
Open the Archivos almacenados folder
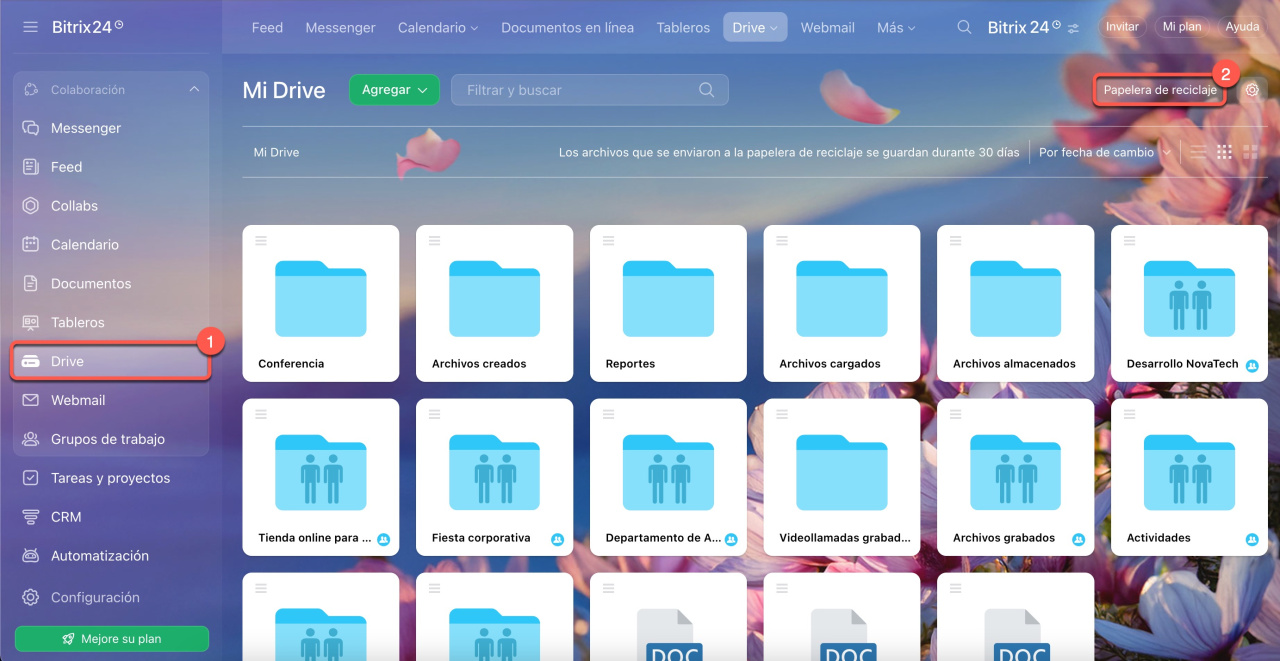click(1015, 303)
